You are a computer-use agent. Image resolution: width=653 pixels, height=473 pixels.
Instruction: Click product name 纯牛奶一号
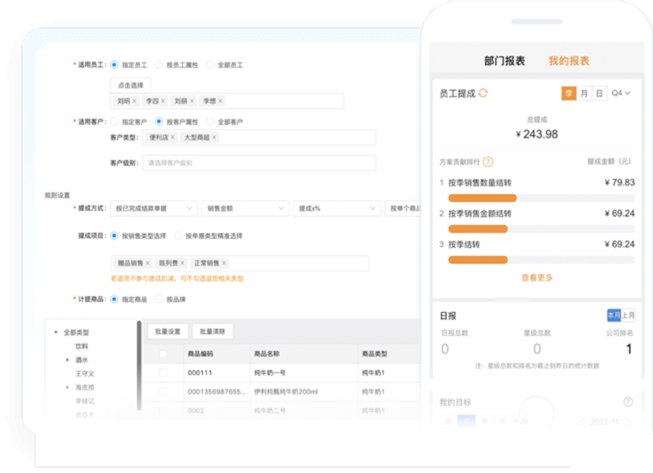tap(270, 373)
